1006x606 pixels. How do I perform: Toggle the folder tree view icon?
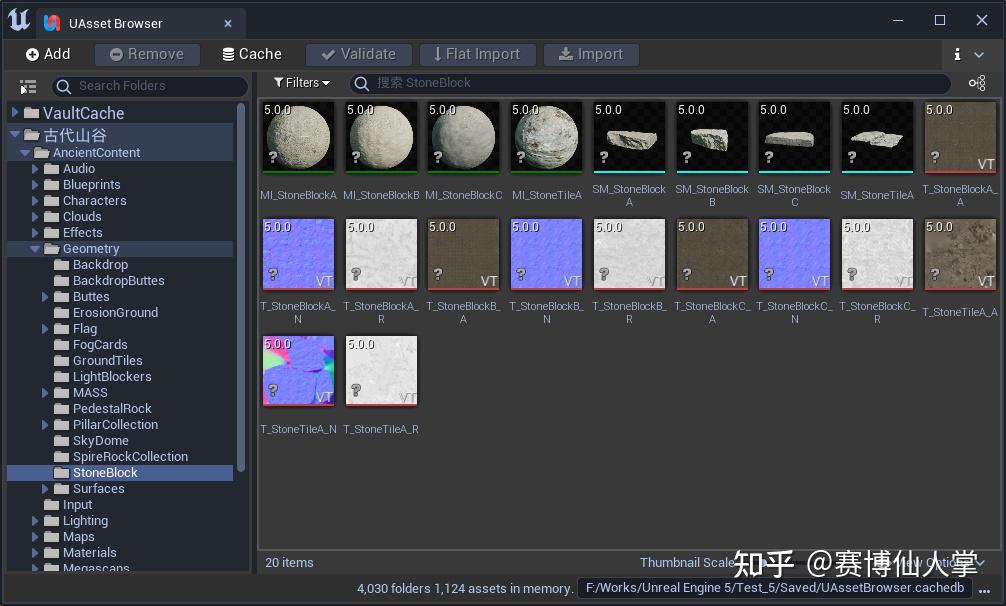[27, 86]
